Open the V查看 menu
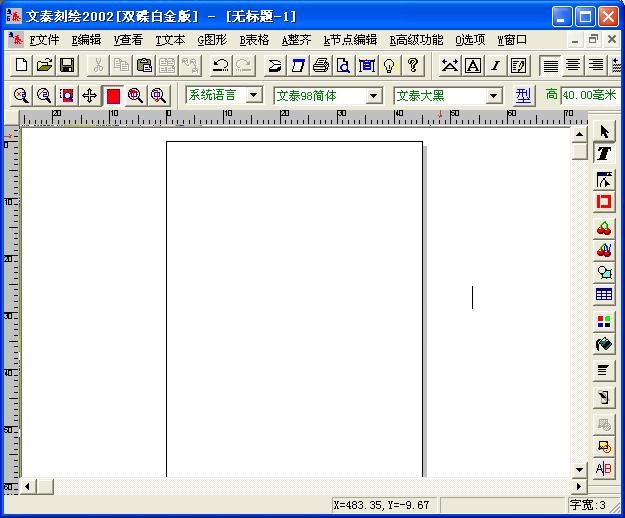 (x=128, y=40)
